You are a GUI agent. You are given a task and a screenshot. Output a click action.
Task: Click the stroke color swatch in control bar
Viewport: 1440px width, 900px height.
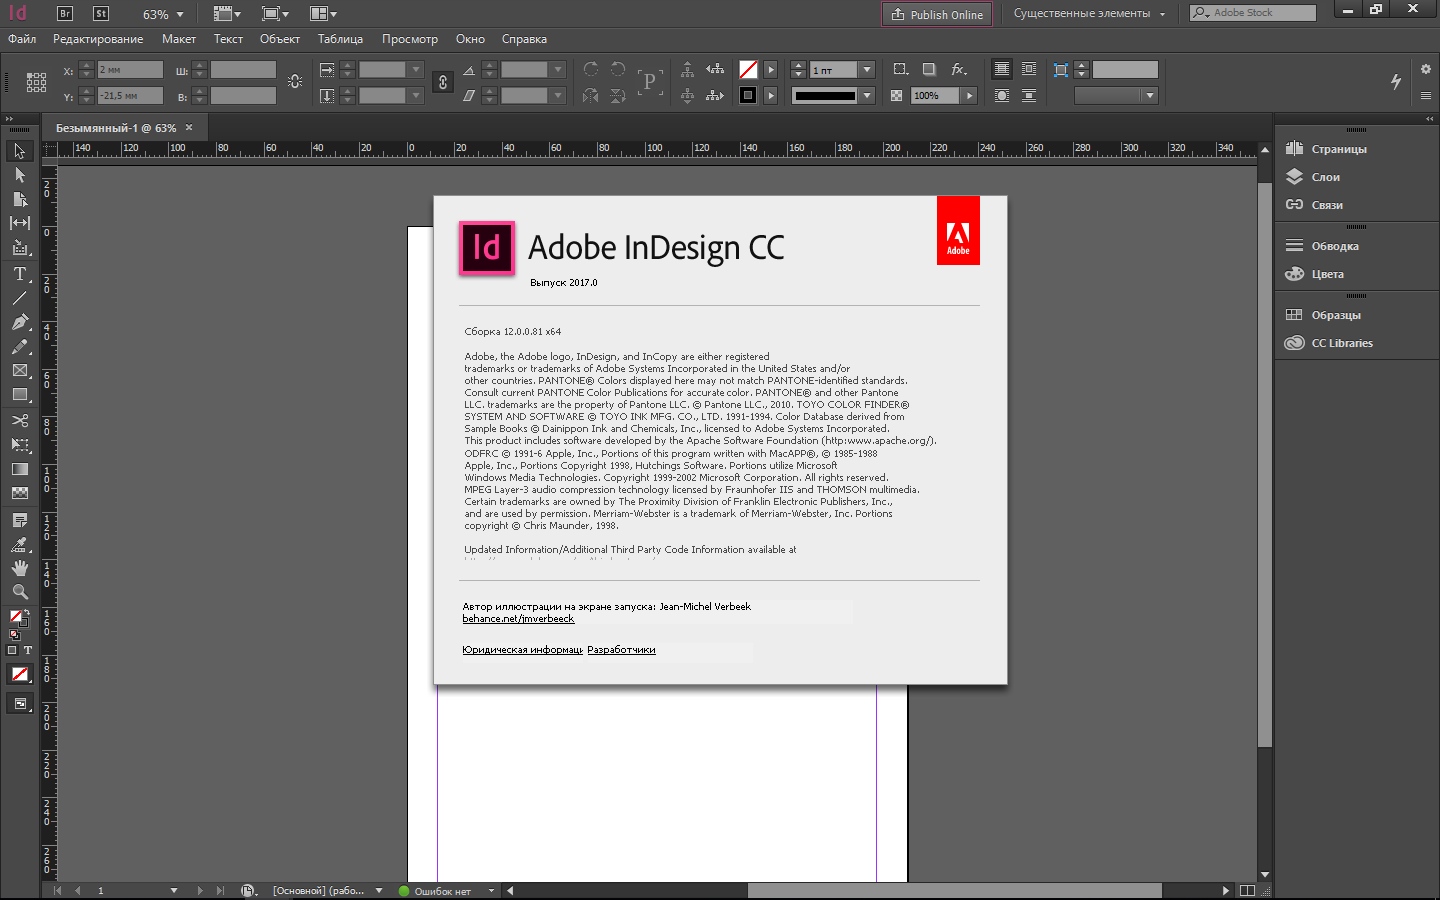point(748,95)
